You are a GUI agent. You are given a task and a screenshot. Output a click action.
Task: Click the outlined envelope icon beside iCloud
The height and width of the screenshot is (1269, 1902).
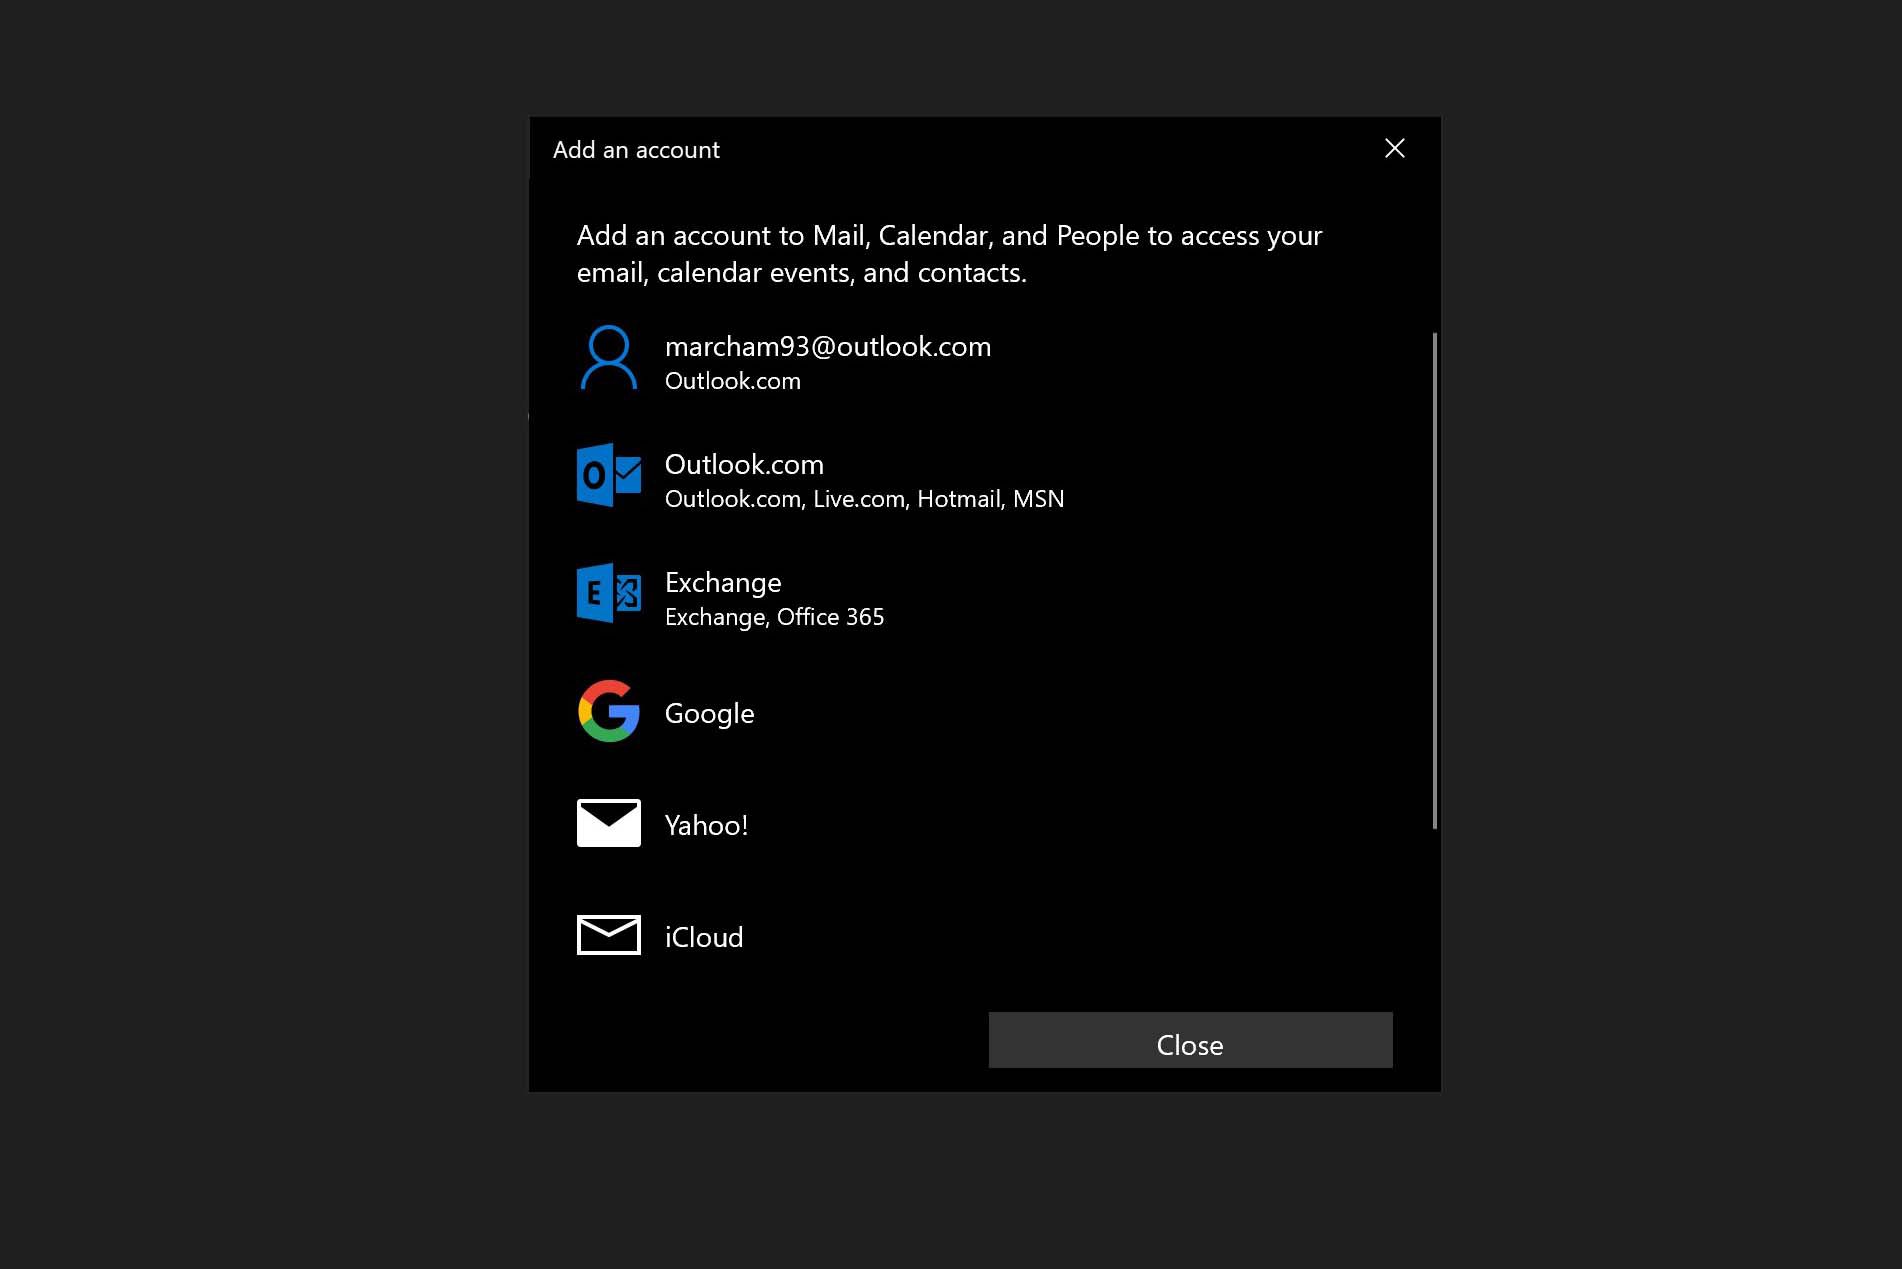click(x=608, y=935)
